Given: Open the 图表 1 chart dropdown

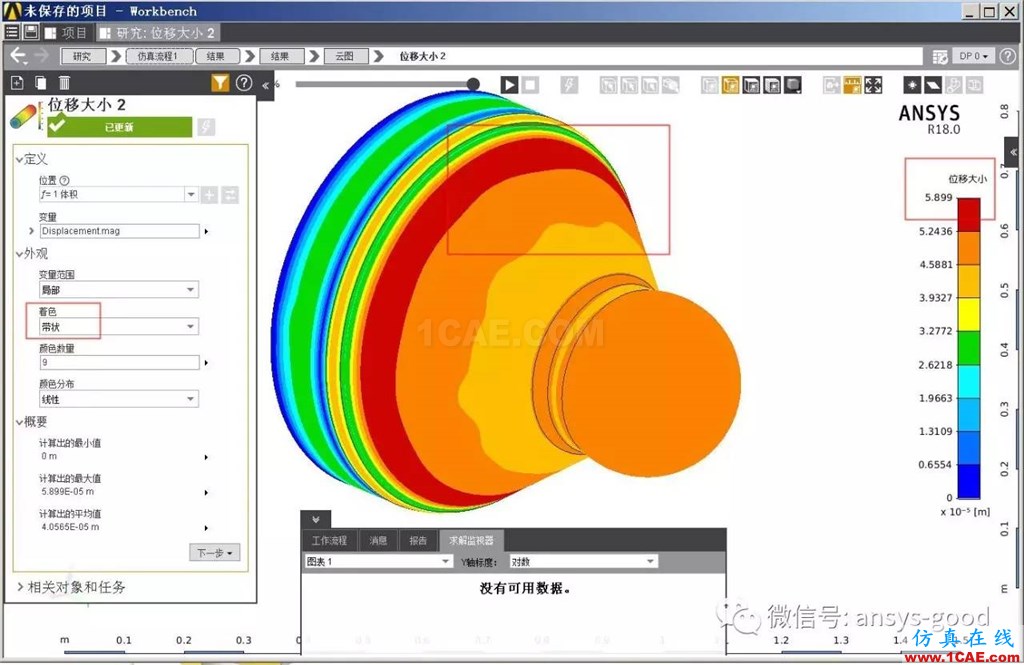Looking at the screenshot, I should [378, 562].
